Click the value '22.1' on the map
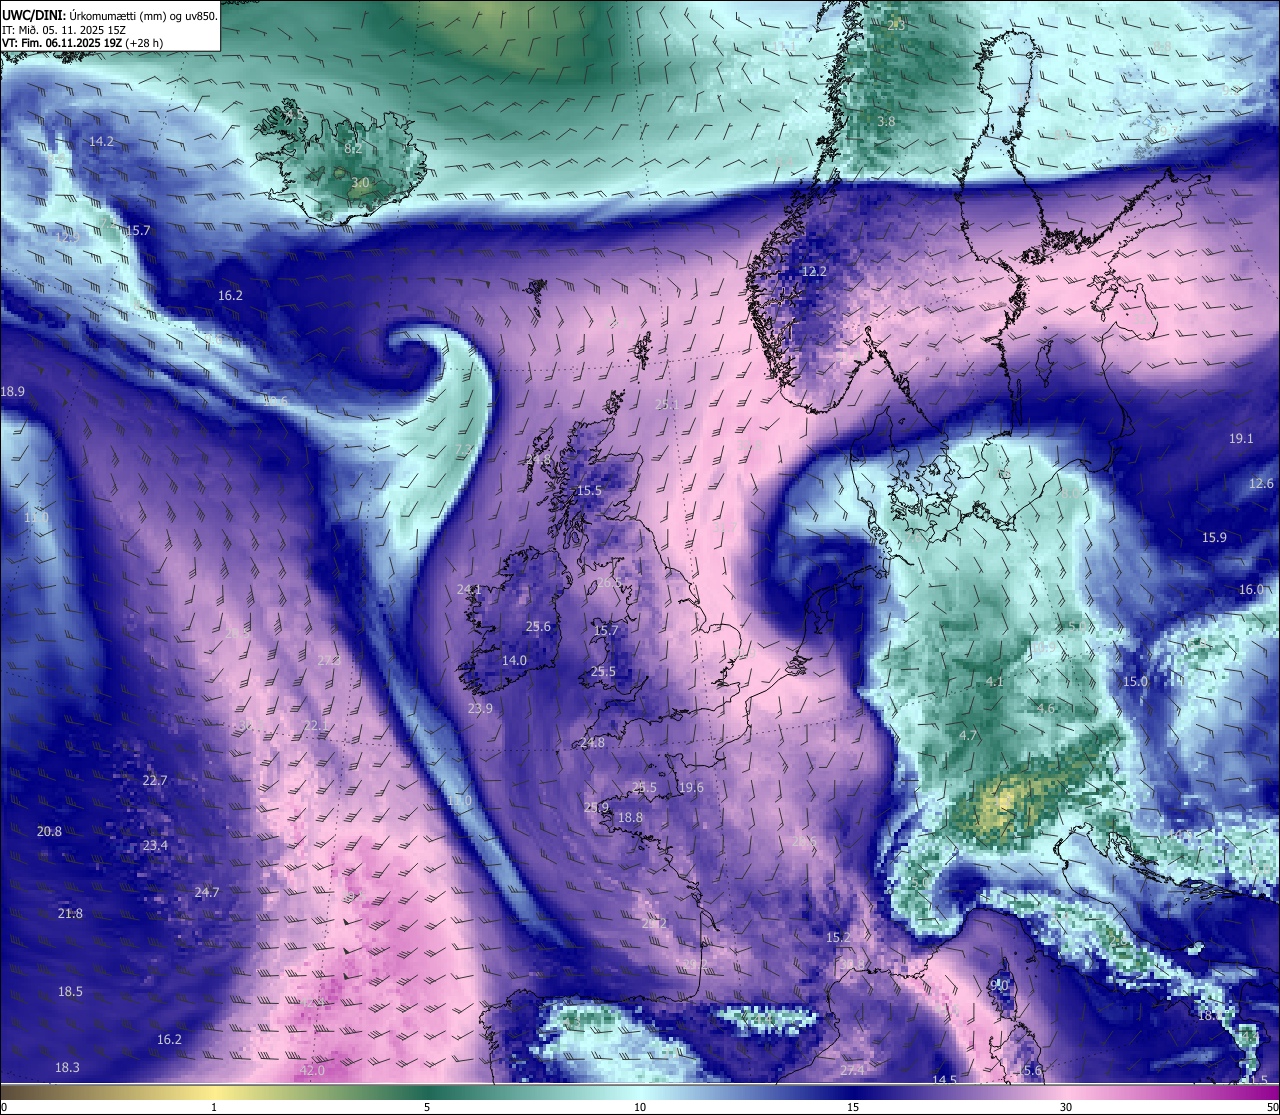Image resolution: width=1280 pixels, height=1115 pixels. (x=316, y=725)
